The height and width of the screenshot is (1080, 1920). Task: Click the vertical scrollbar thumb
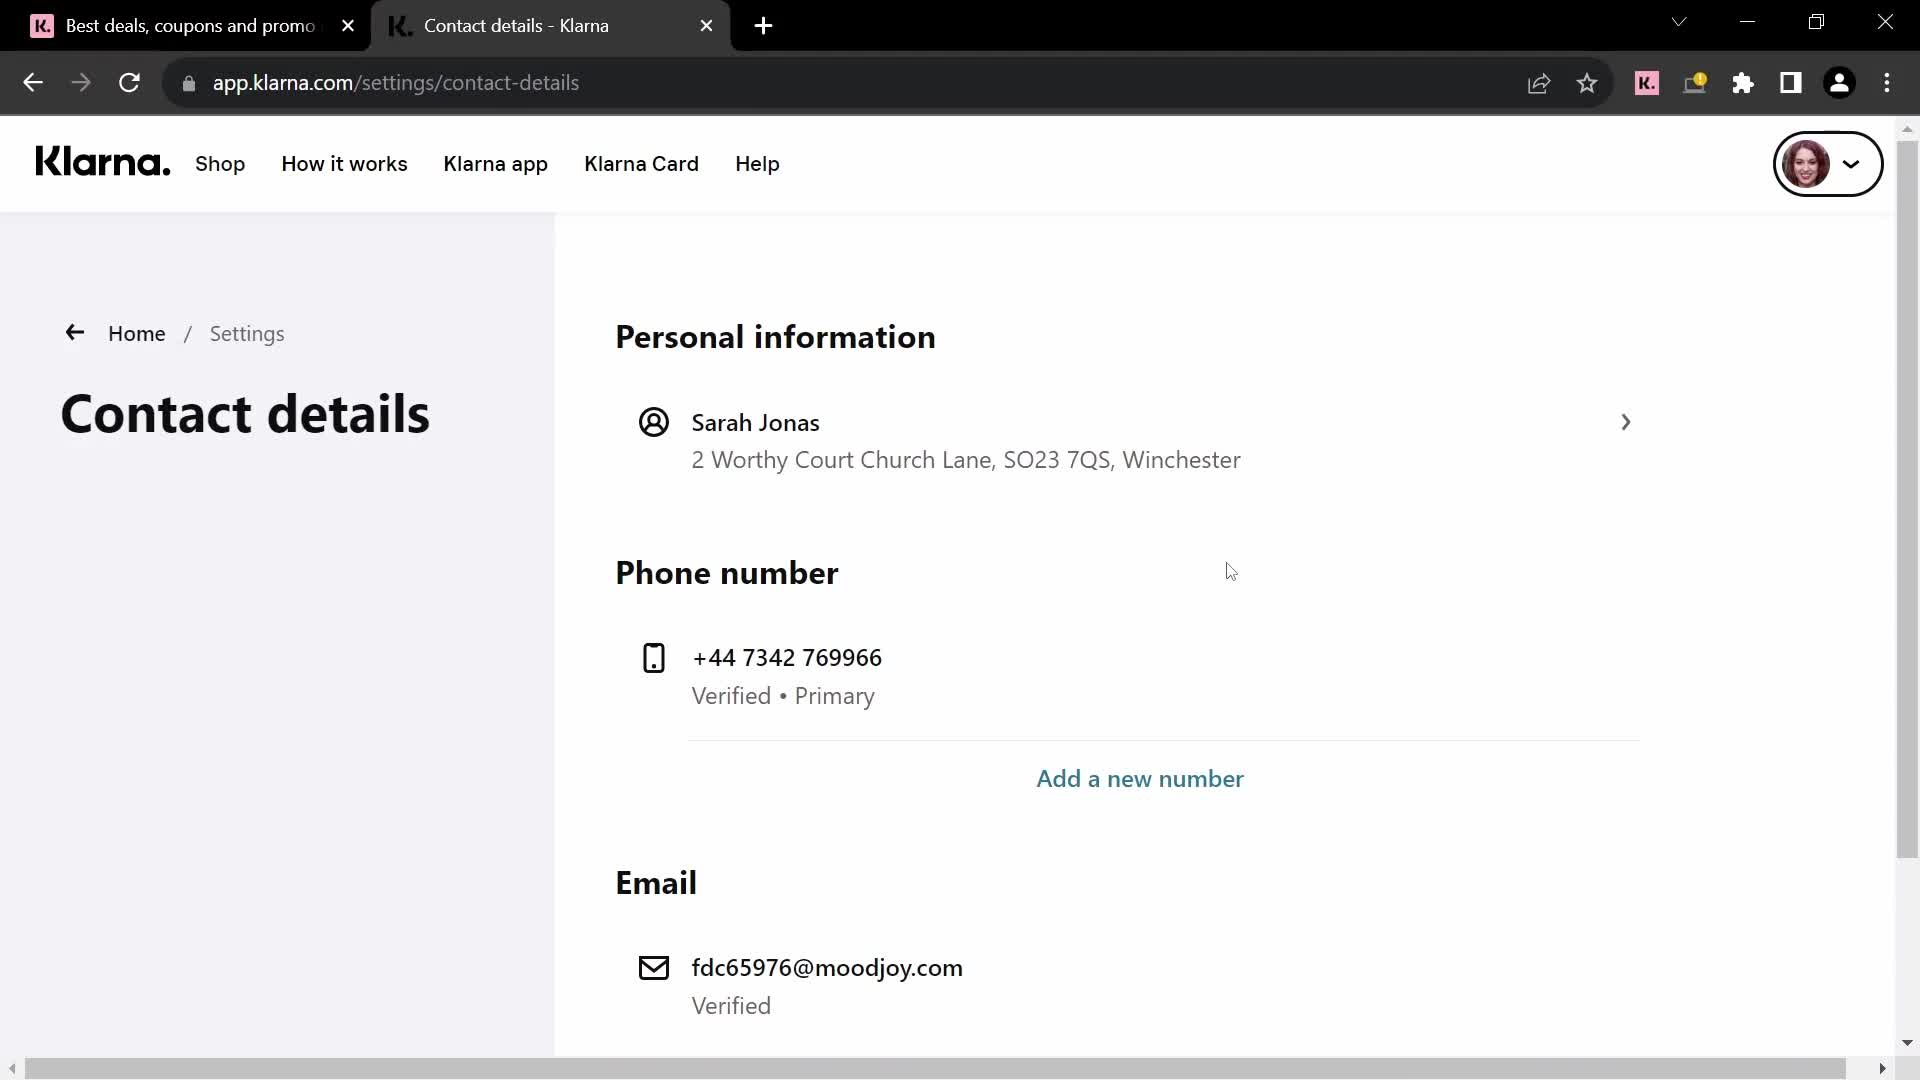[1907, 500]
